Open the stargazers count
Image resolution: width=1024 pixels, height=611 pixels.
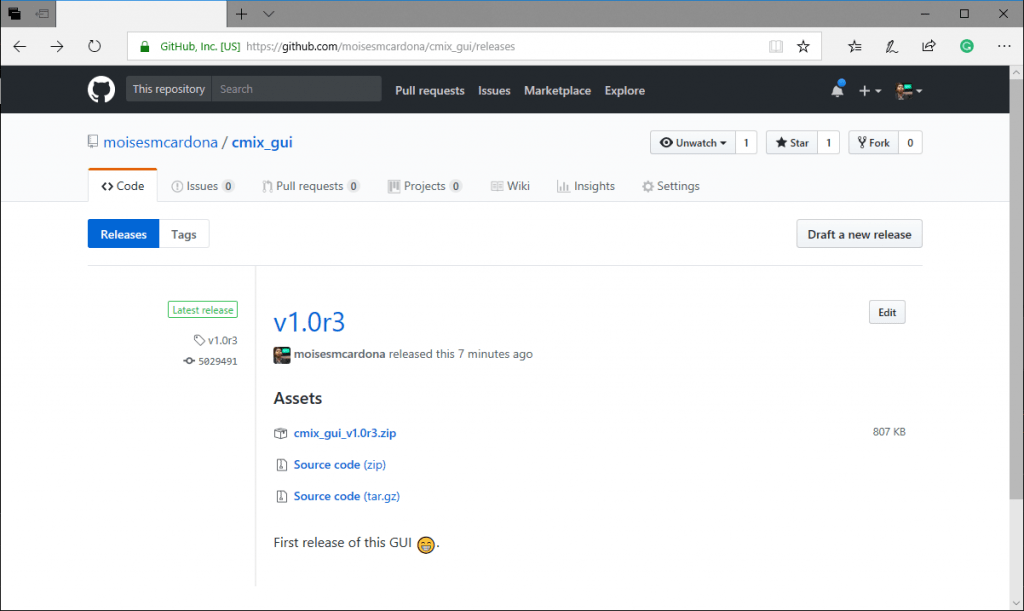829,143
